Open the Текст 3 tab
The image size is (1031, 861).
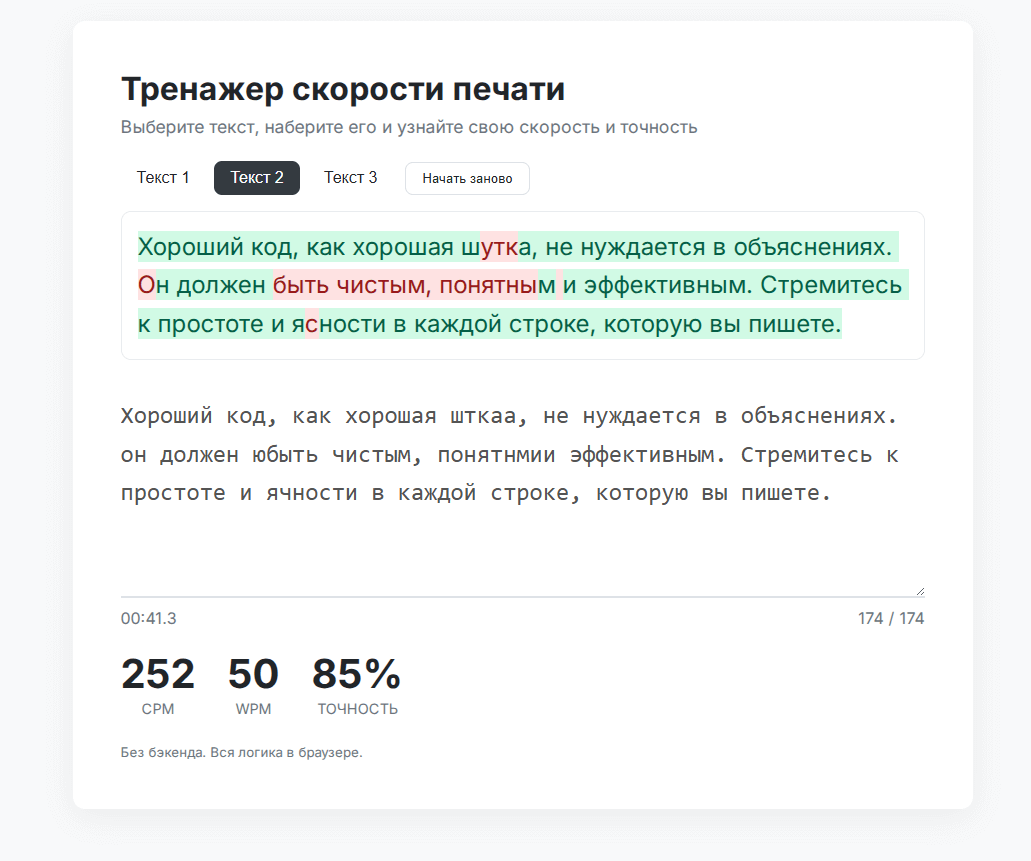[x=350, y=178]
